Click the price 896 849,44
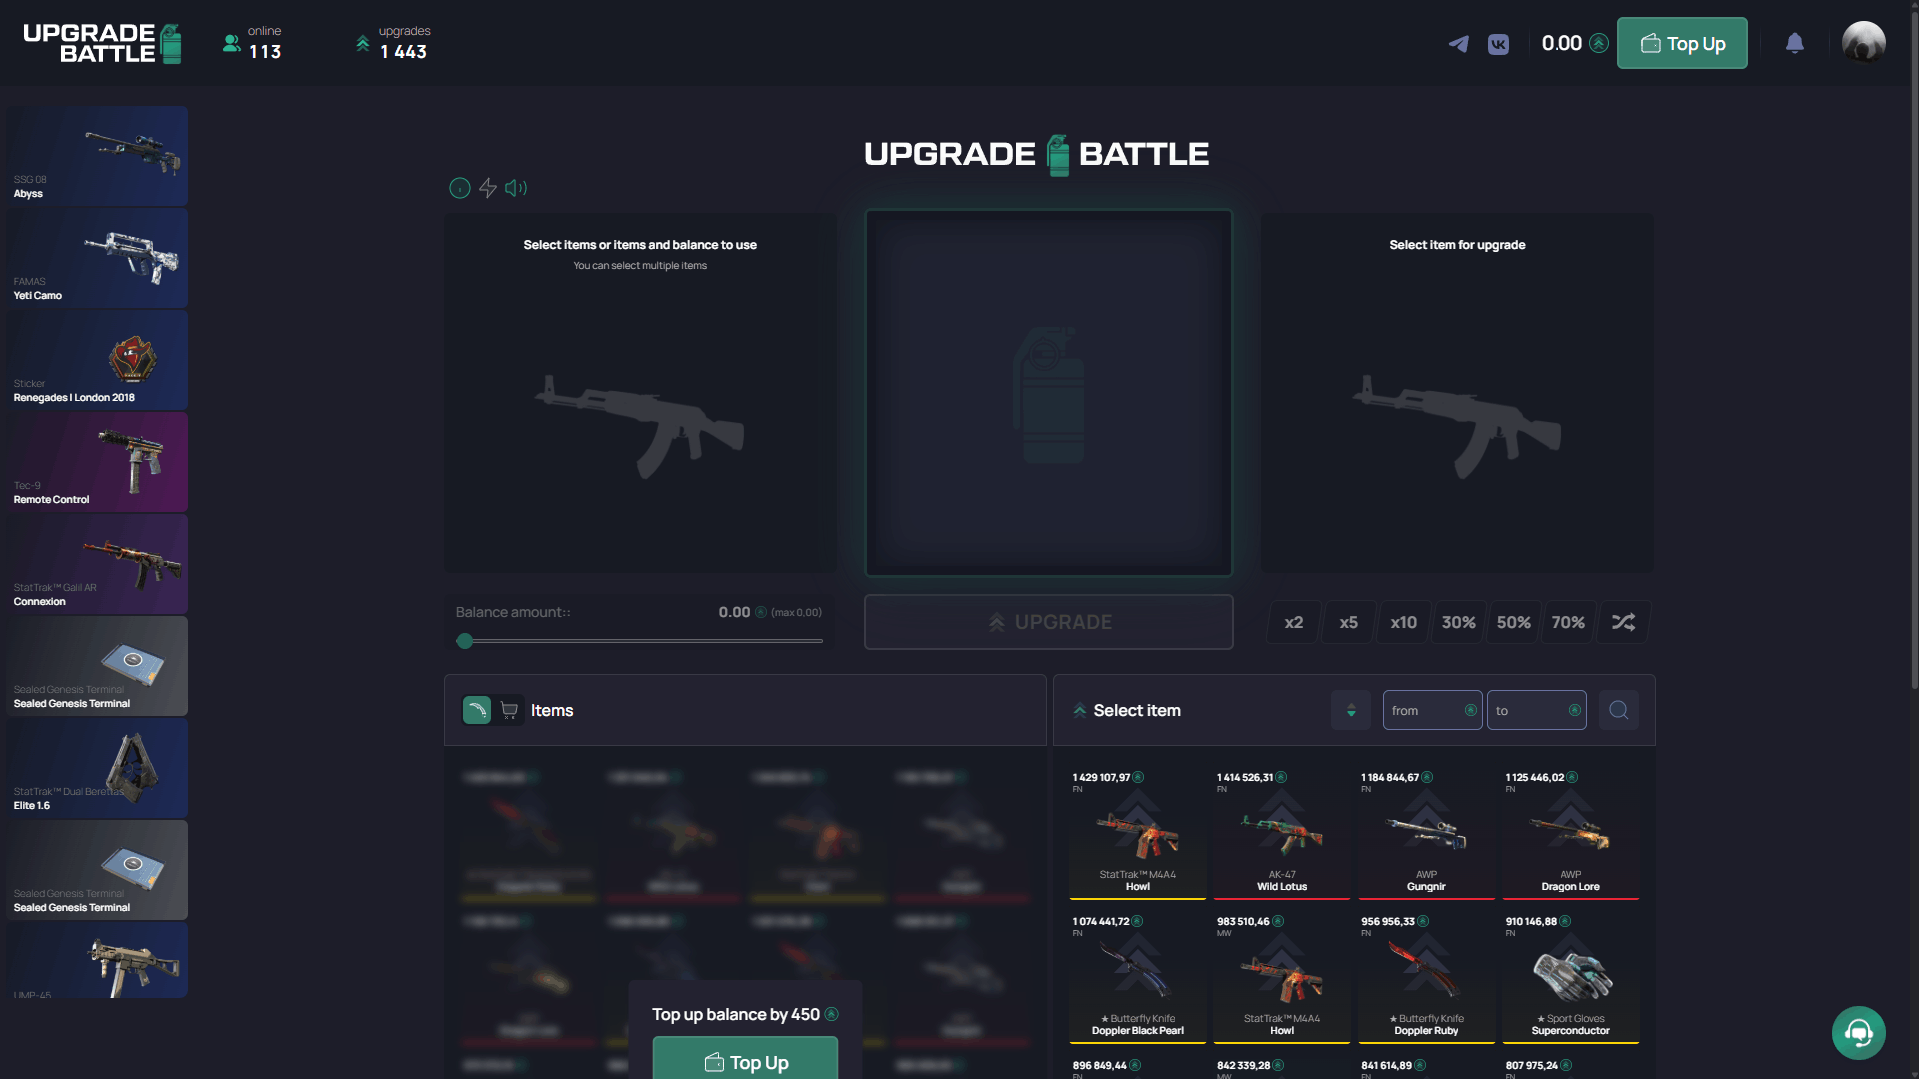 pyautogui.click(x=1100, y=1065)
